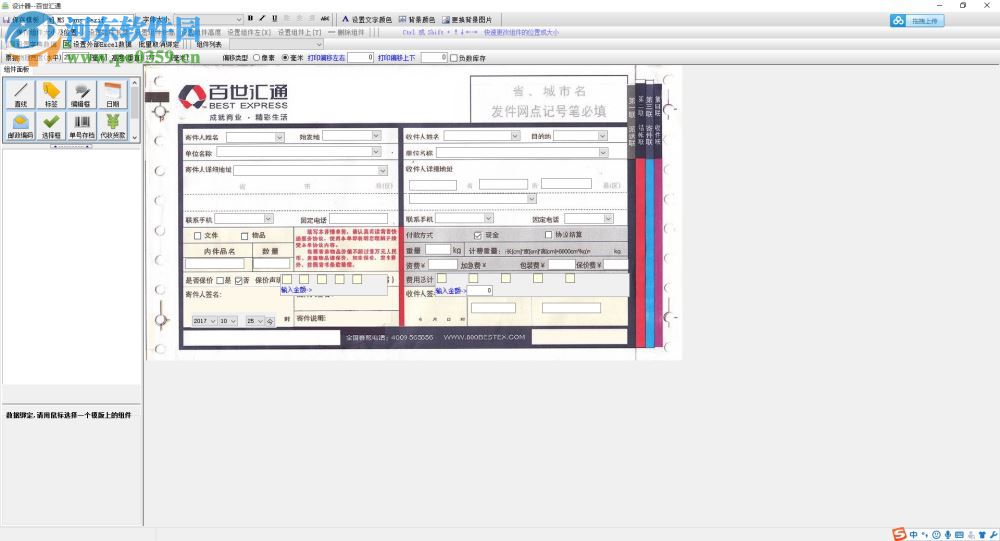Open Sogou input method icon in tray
The height and width of the screenshot is (541, 1000).
coord(899,534)
